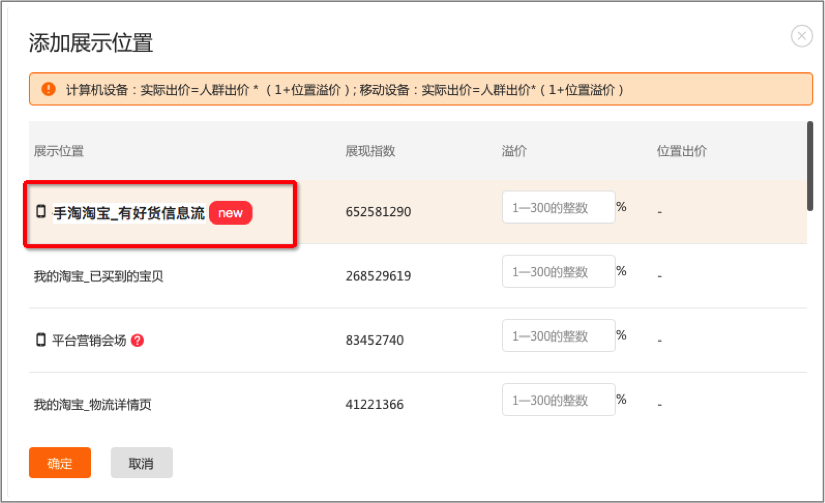This screenshot has width=825, height=503.
Task: Click the bid formula notice text
Action: point(345,90)
